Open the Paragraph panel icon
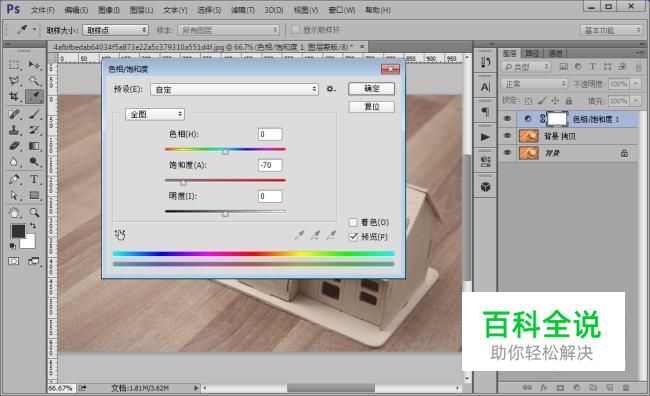650x396 pixels. click(485, 112)
